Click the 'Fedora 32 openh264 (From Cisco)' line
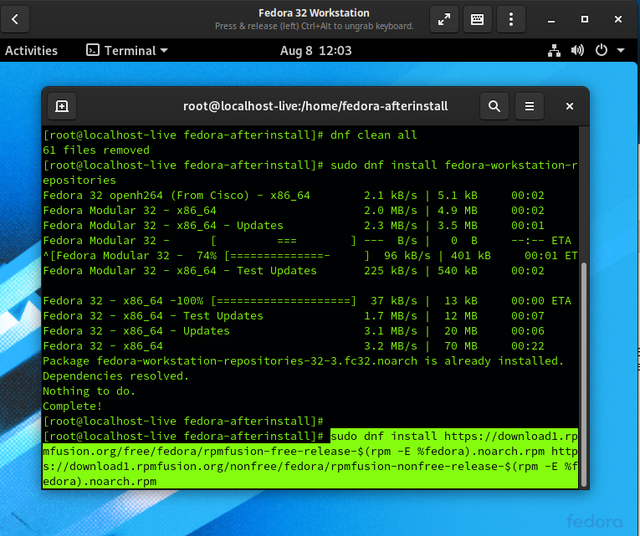The height and width of the screenshot is (536, 640). pos(293,196)
